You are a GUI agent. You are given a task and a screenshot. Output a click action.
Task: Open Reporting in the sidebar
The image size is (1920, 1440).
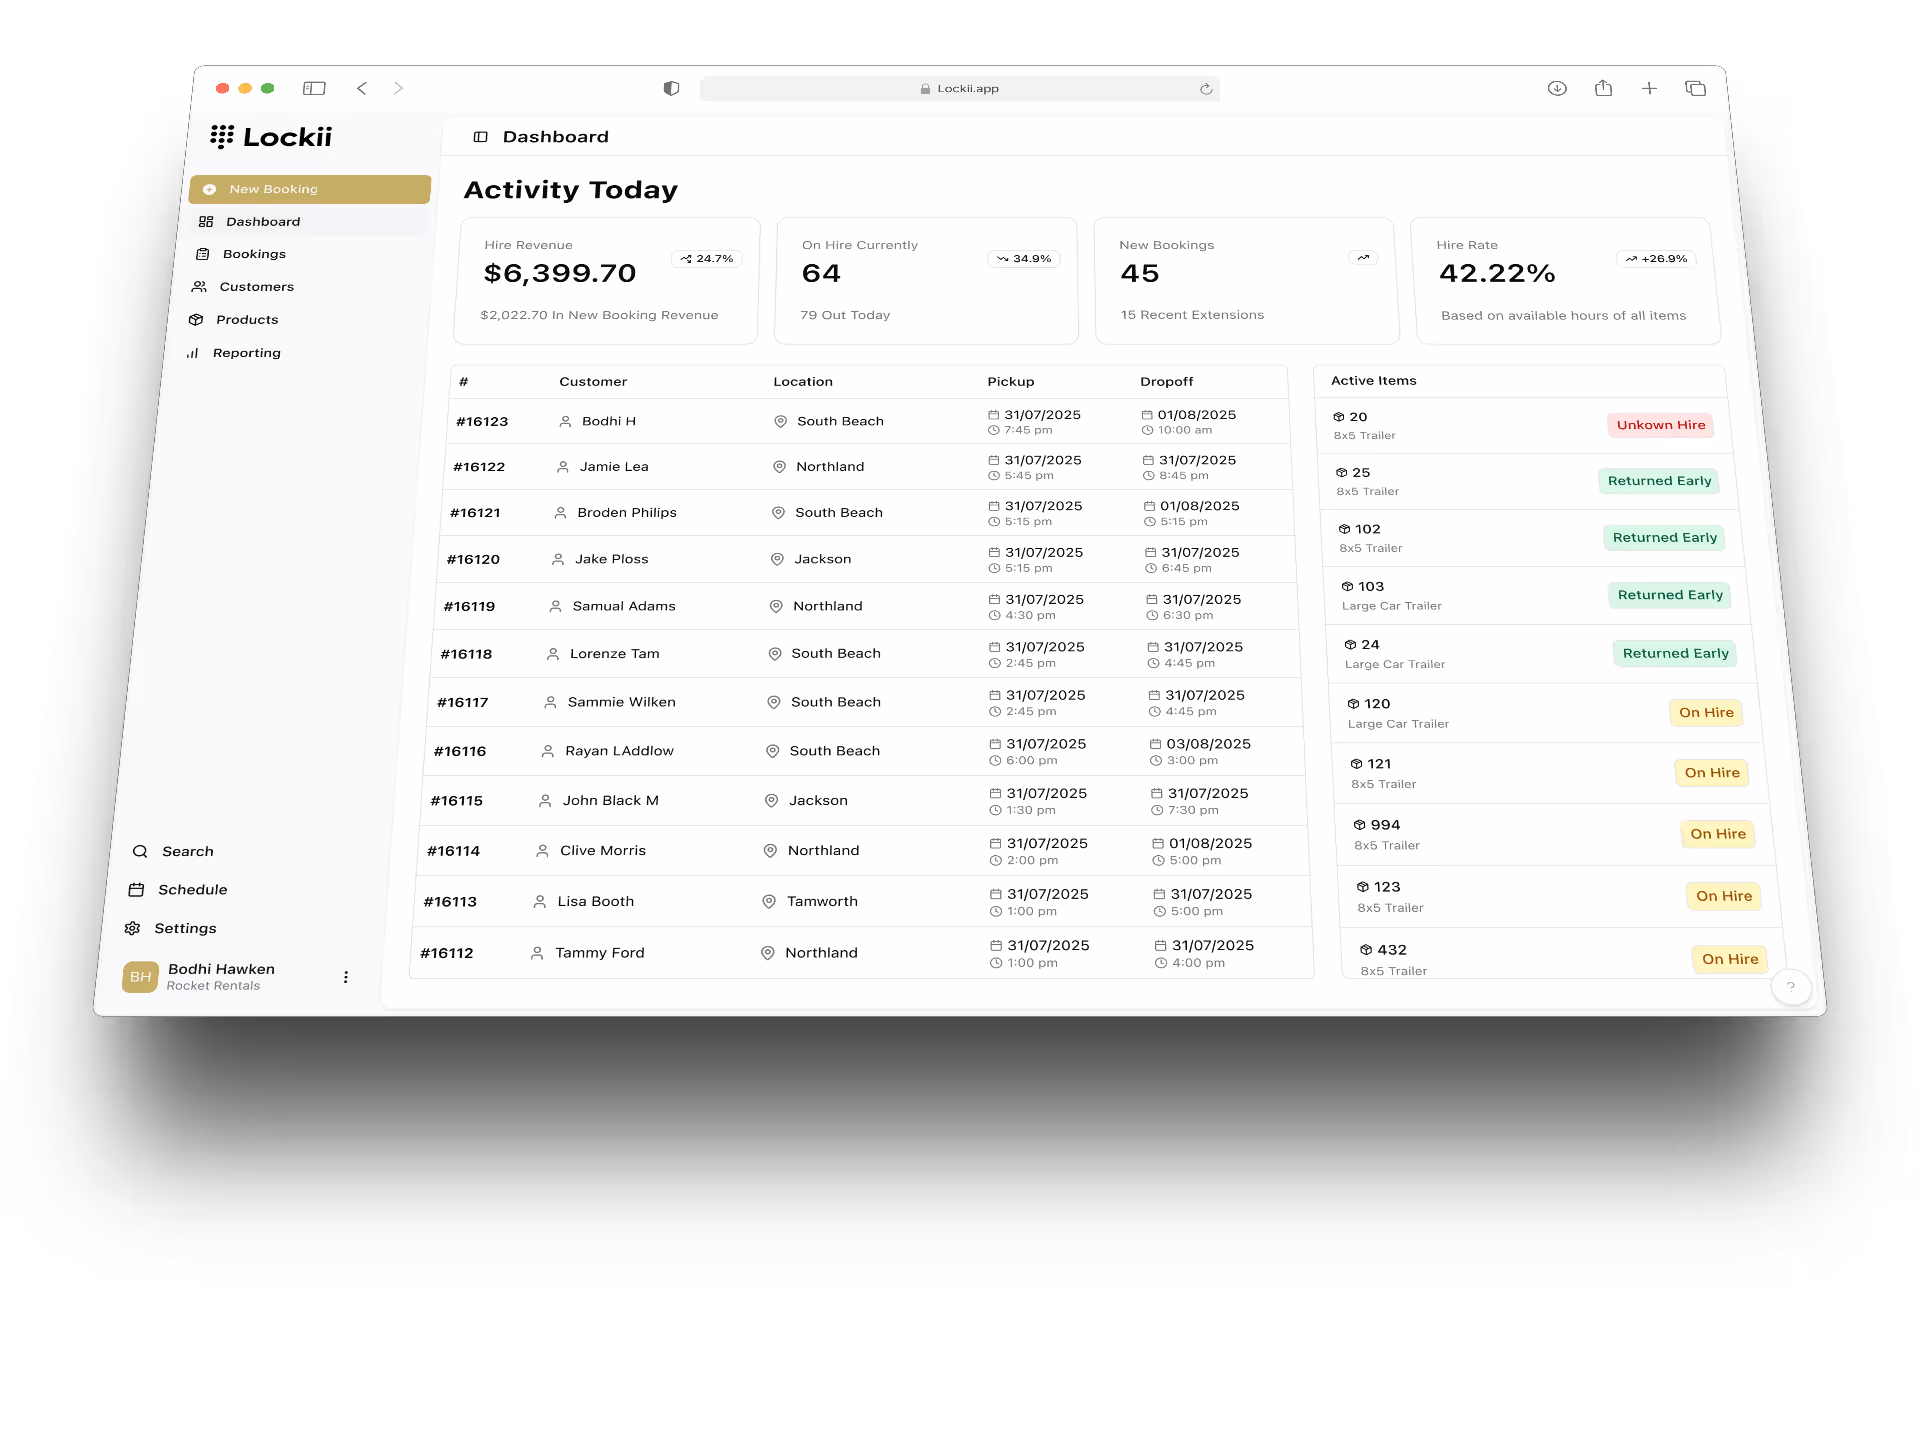pyautogui.click(x=246, y=353)
